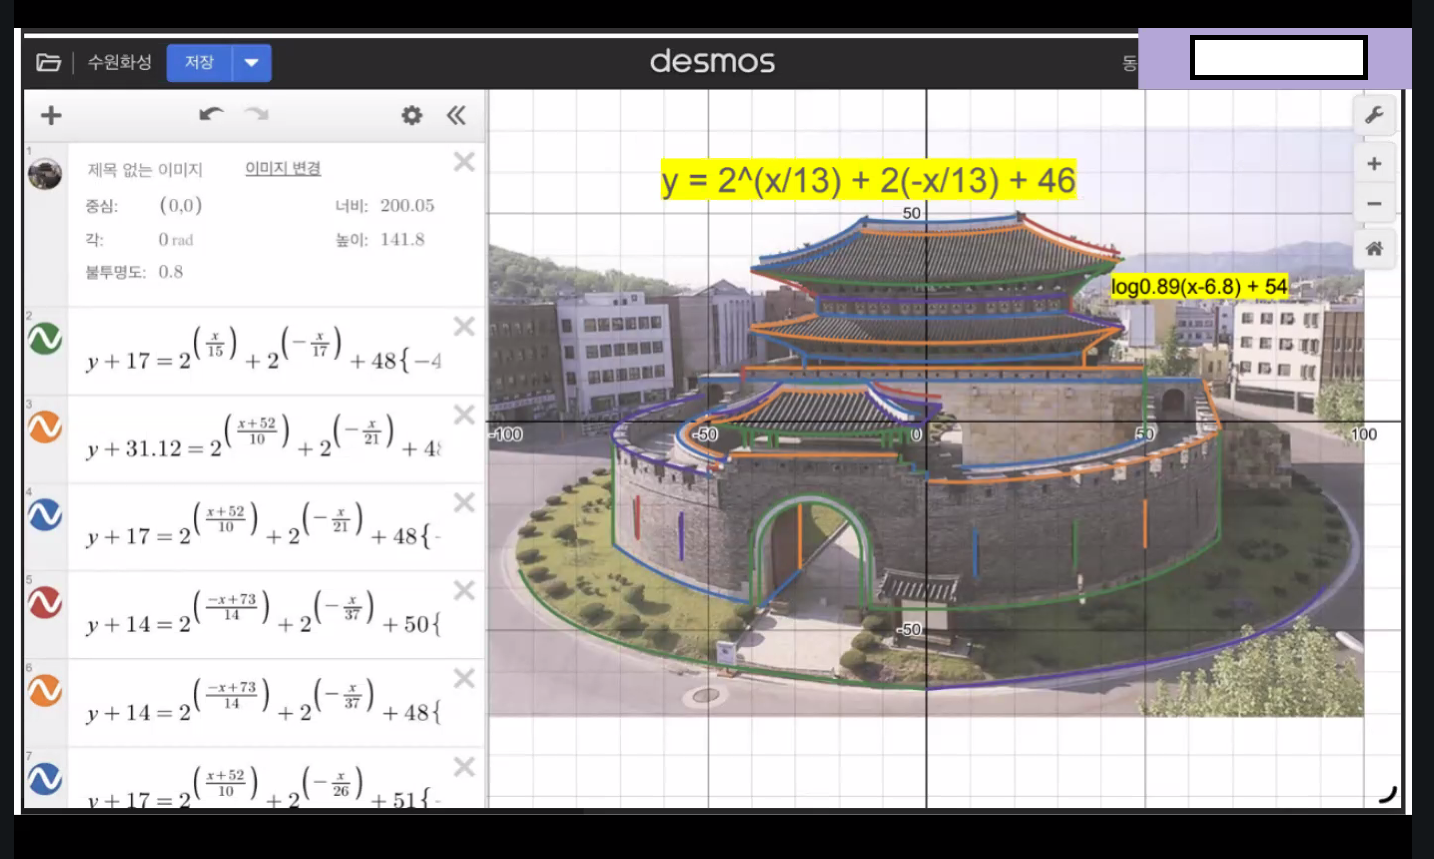Viewport: 1434px width, 859px height.
Task: Open graph settings wrench
Action: [x=1374, y=115]
